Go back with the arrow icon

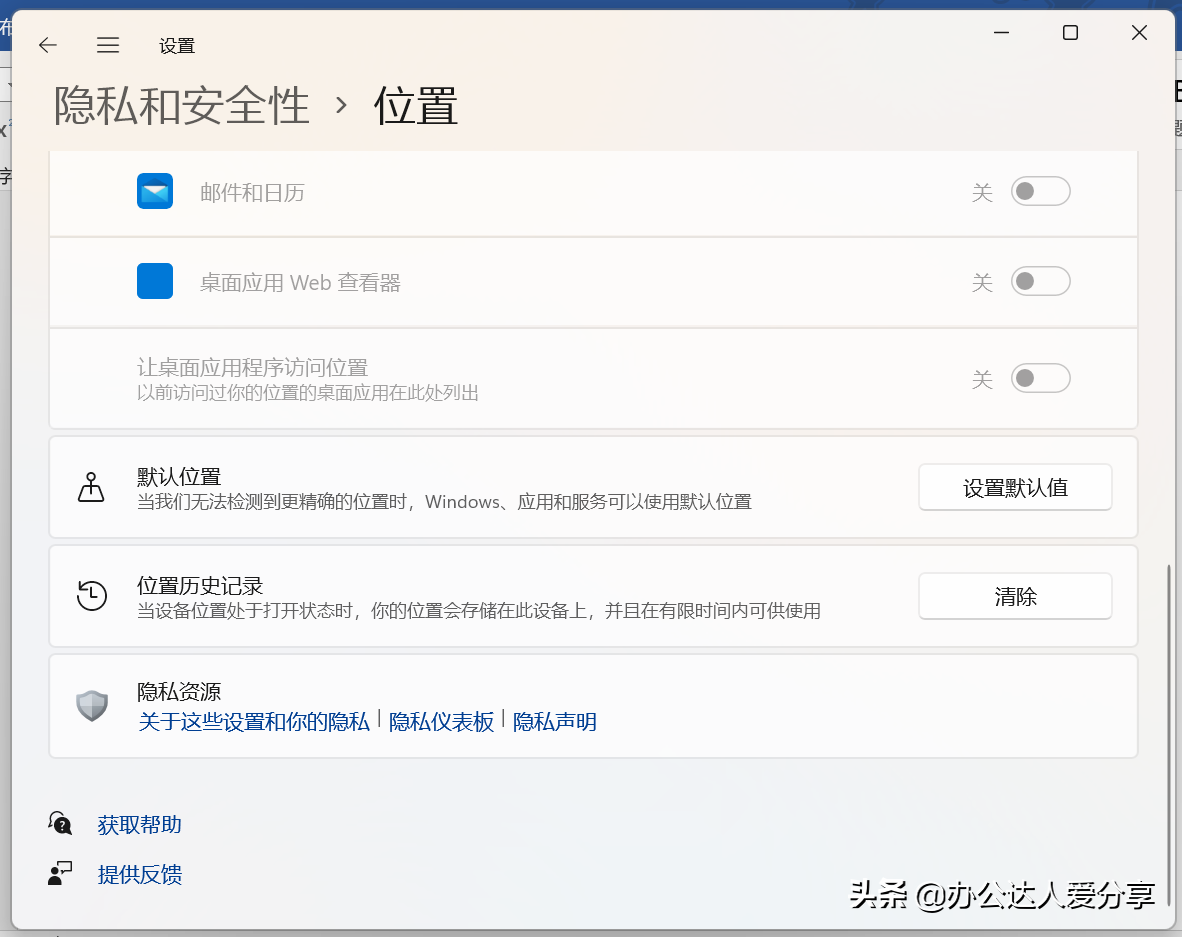tap(47, 45)
